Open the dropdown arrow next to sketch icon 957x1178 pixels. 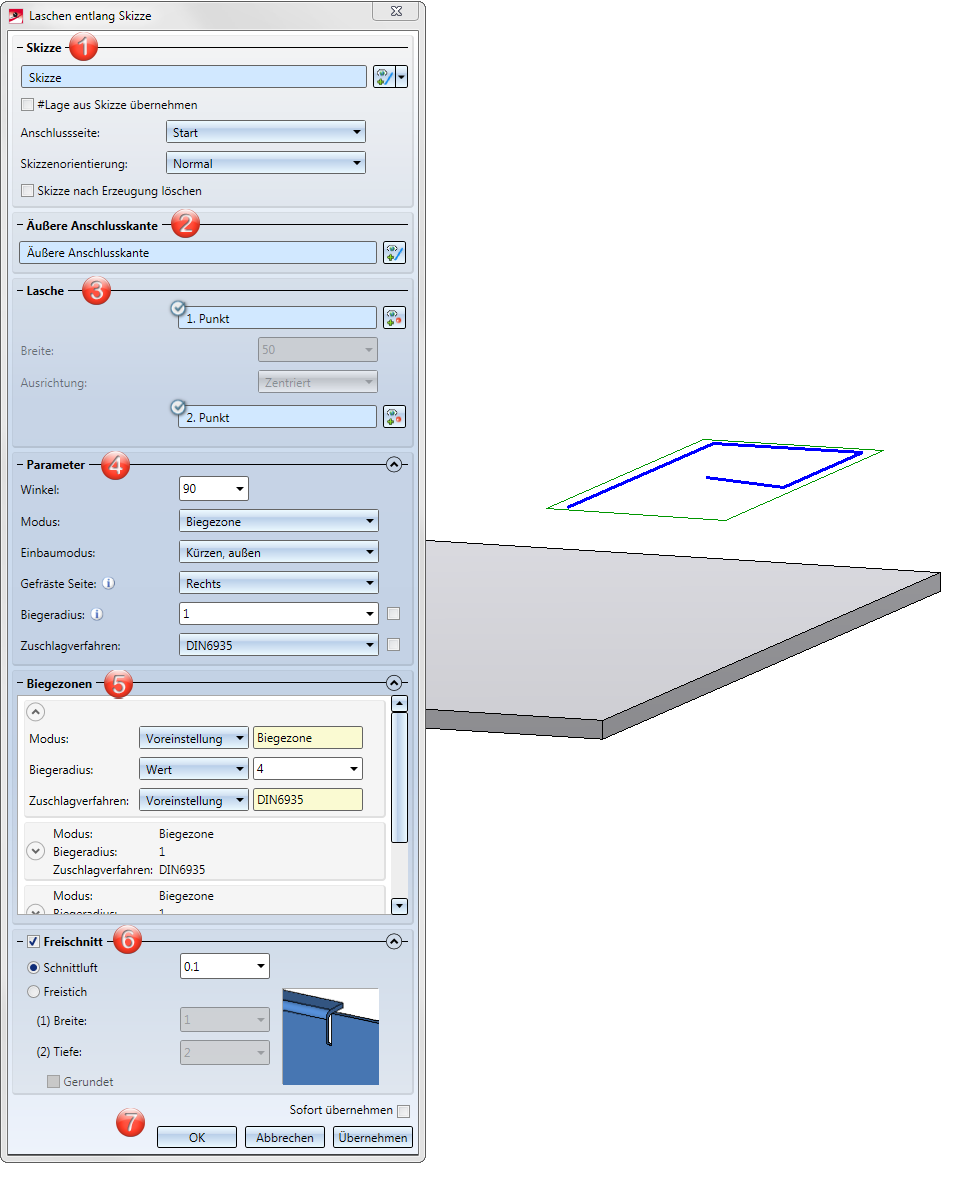pos(402,77)
